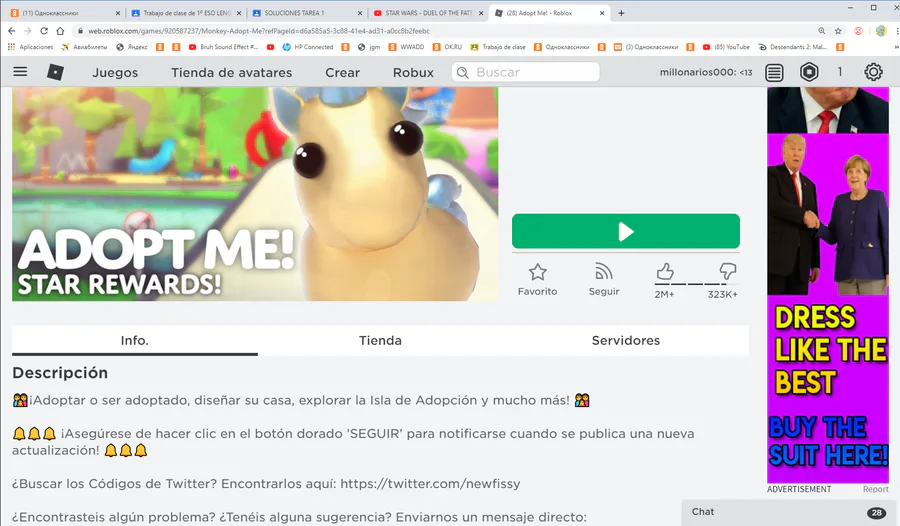Click the Chat unread badge 28
The height and width of the screenshot is (526, 900).
coord(876,513)
